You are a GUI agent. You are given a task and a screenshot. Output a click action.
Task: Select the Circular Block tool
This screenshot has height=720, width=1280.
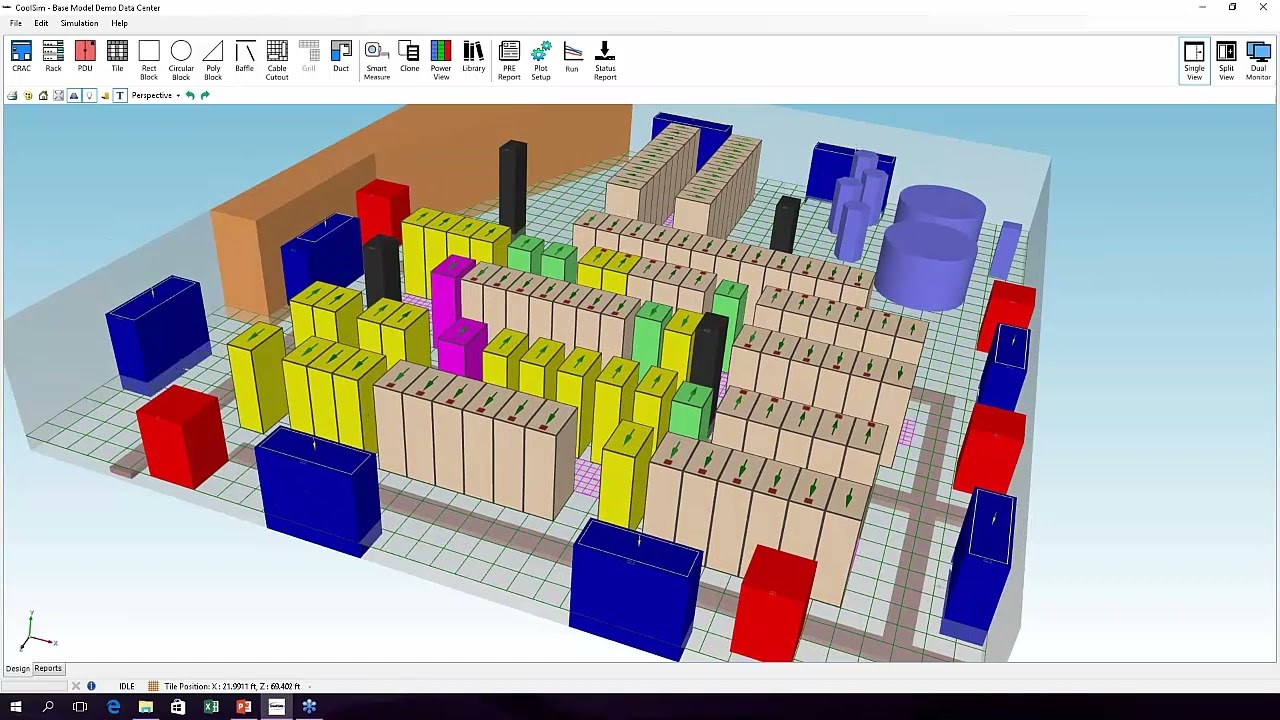click(181, 61)
